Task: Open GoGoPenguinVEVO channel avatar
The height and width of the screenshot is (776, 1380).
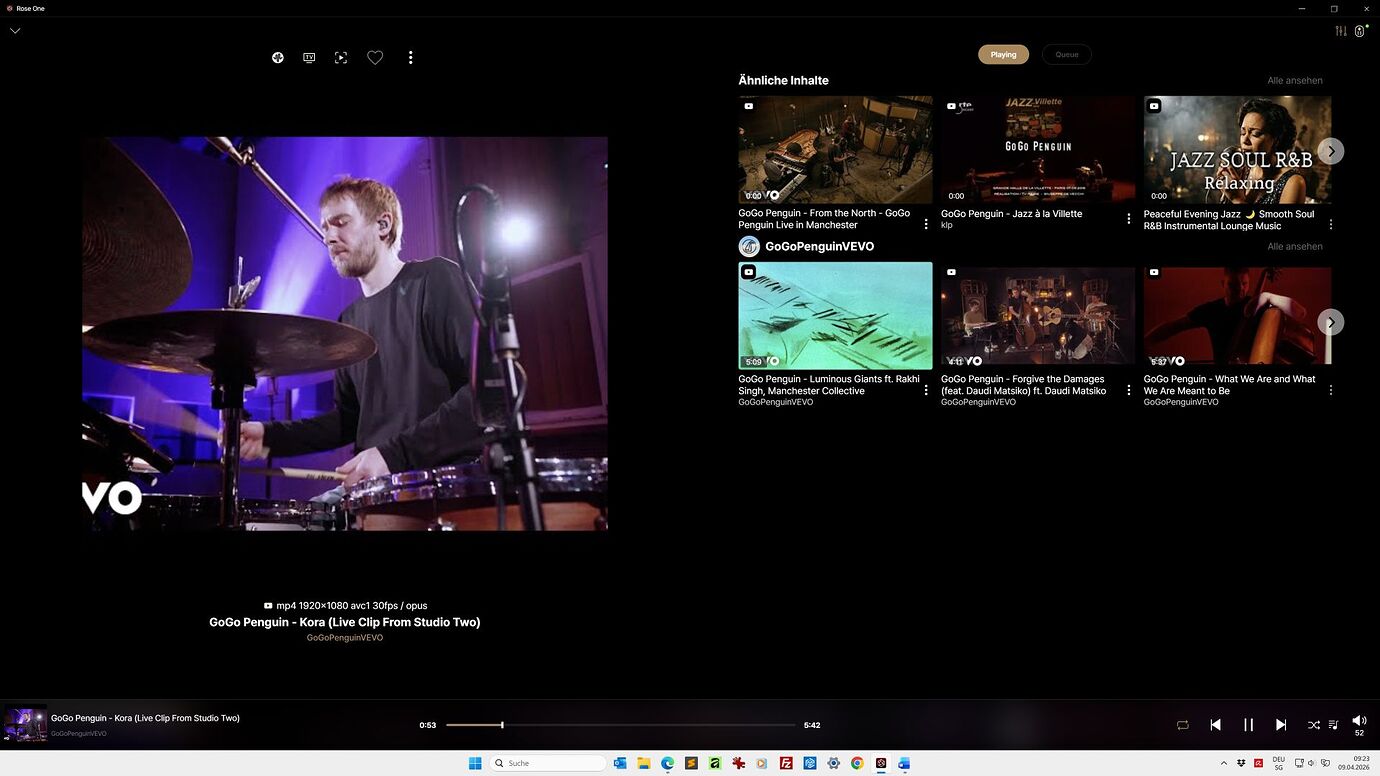Action: tap(749, 247)
